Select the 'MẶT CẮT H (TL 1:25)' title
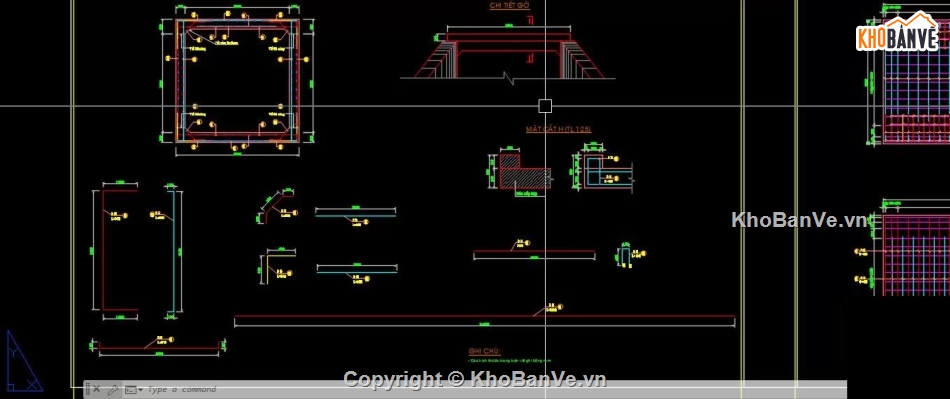Image resolution: width=950 pixels, height=399 pixels. click(558, 129)
